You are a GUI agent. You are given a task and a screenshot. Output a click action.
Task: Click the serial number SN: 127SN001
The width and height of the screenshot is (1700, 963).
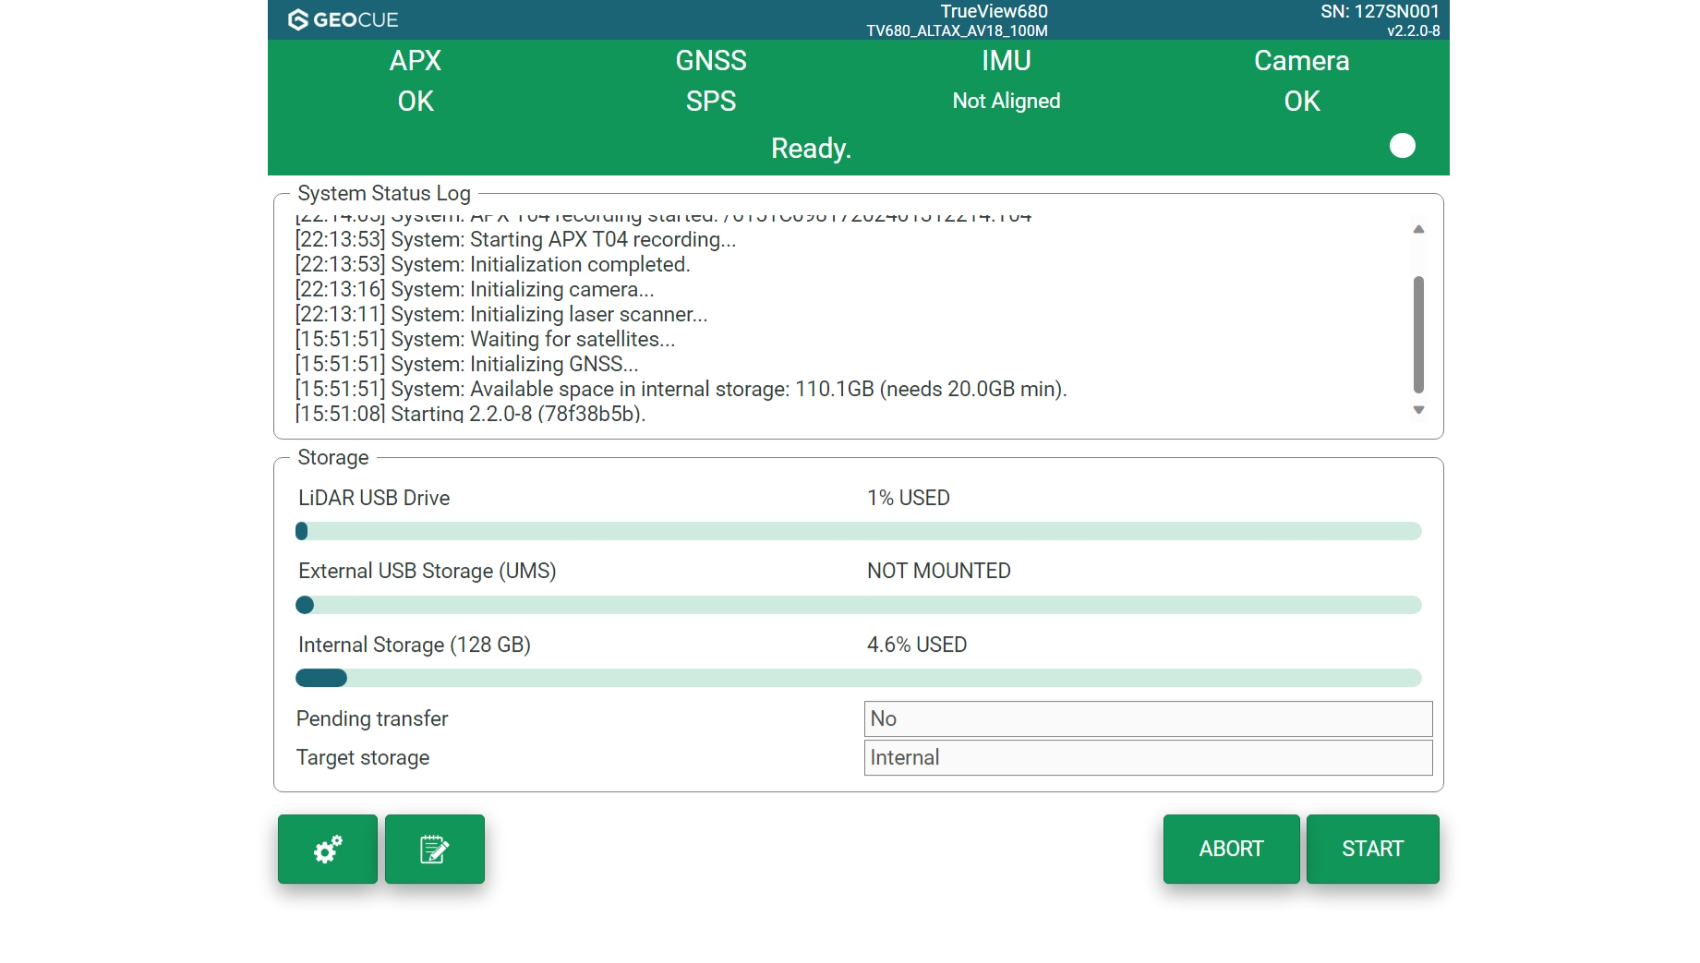[1379, 12]
